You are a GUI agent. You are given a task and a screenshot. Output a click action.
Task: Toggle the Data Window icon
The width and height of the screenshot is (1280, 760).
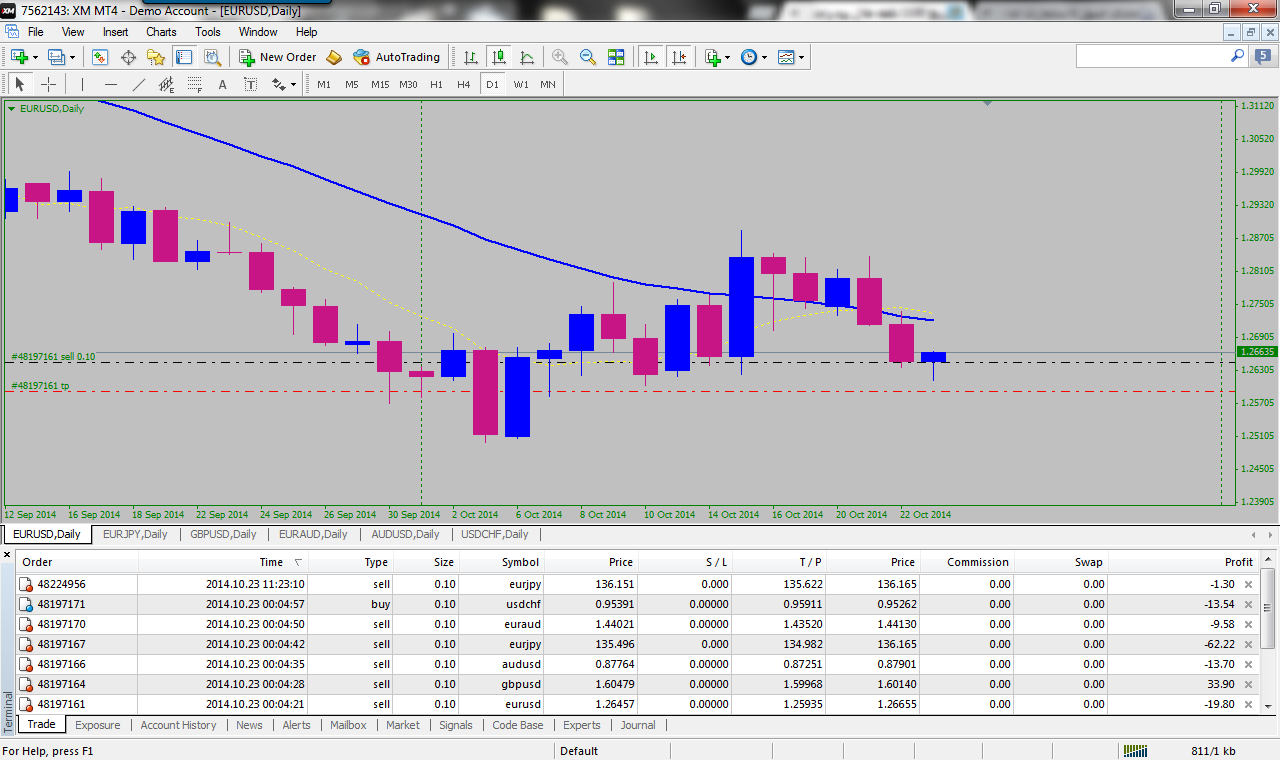[128, 57]
